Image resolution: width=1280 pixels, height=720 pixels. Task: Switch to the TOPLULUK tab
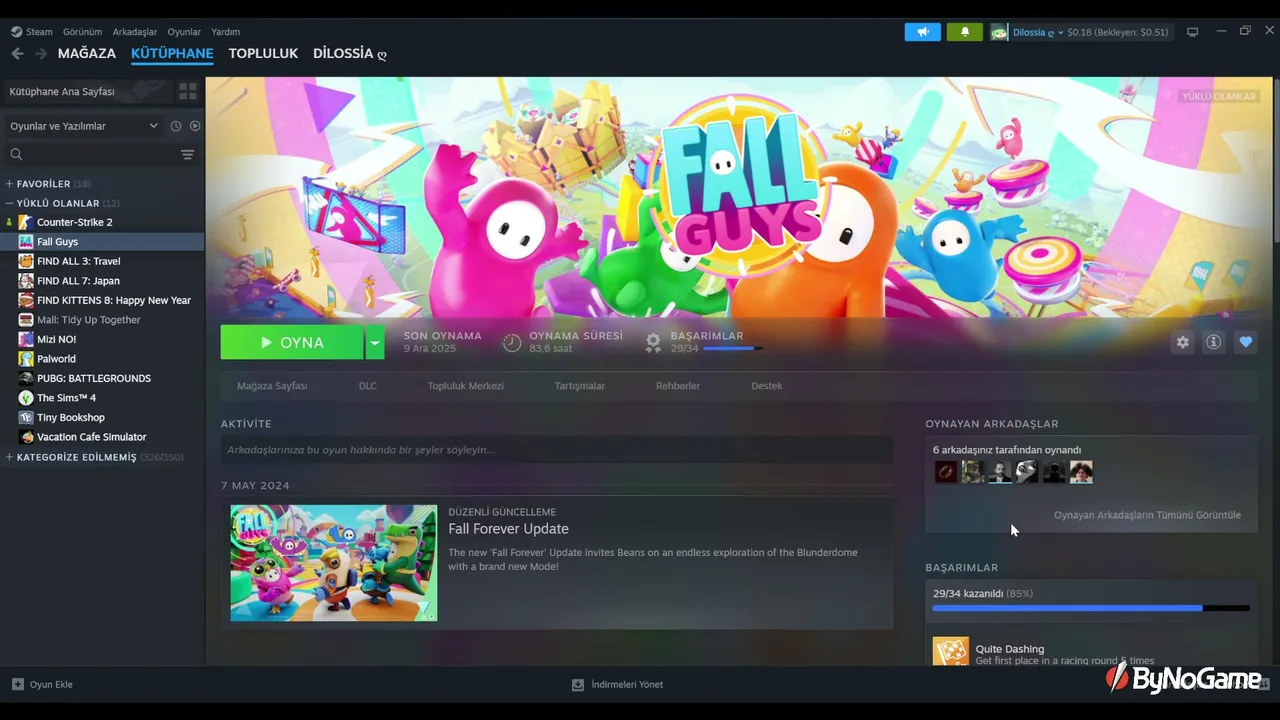(263, 53)
